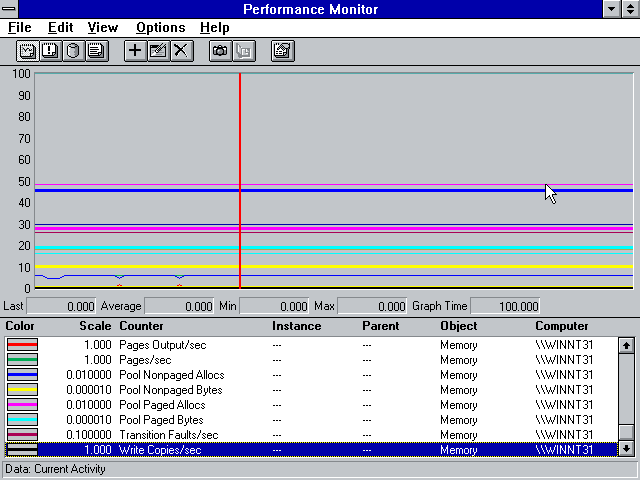Click the legend scroll down arrow
The width and height of the screenshot is (640, 480).
tap(626, 449)
